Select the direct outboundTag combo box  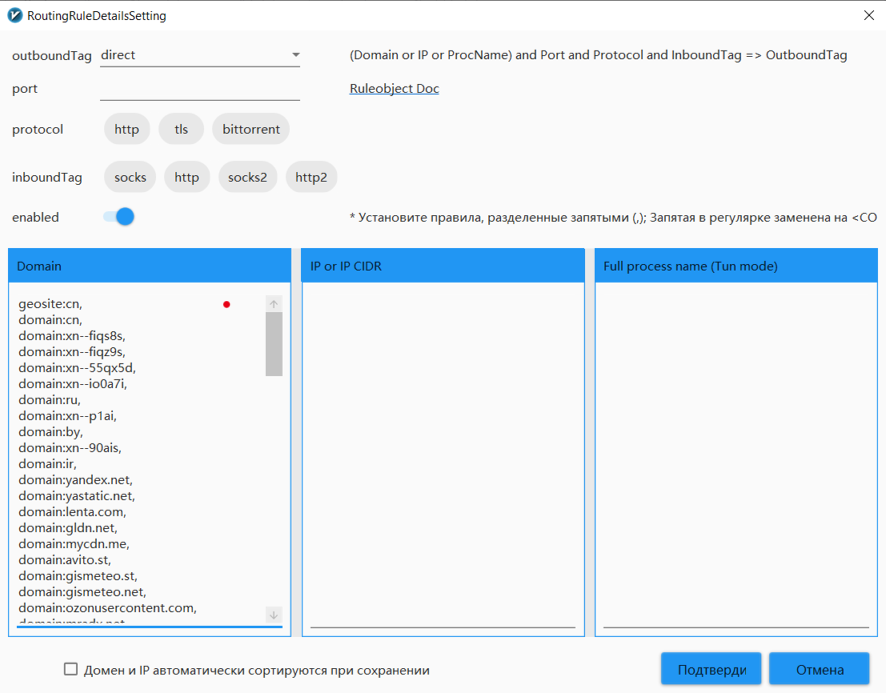(x=190, y=55)
